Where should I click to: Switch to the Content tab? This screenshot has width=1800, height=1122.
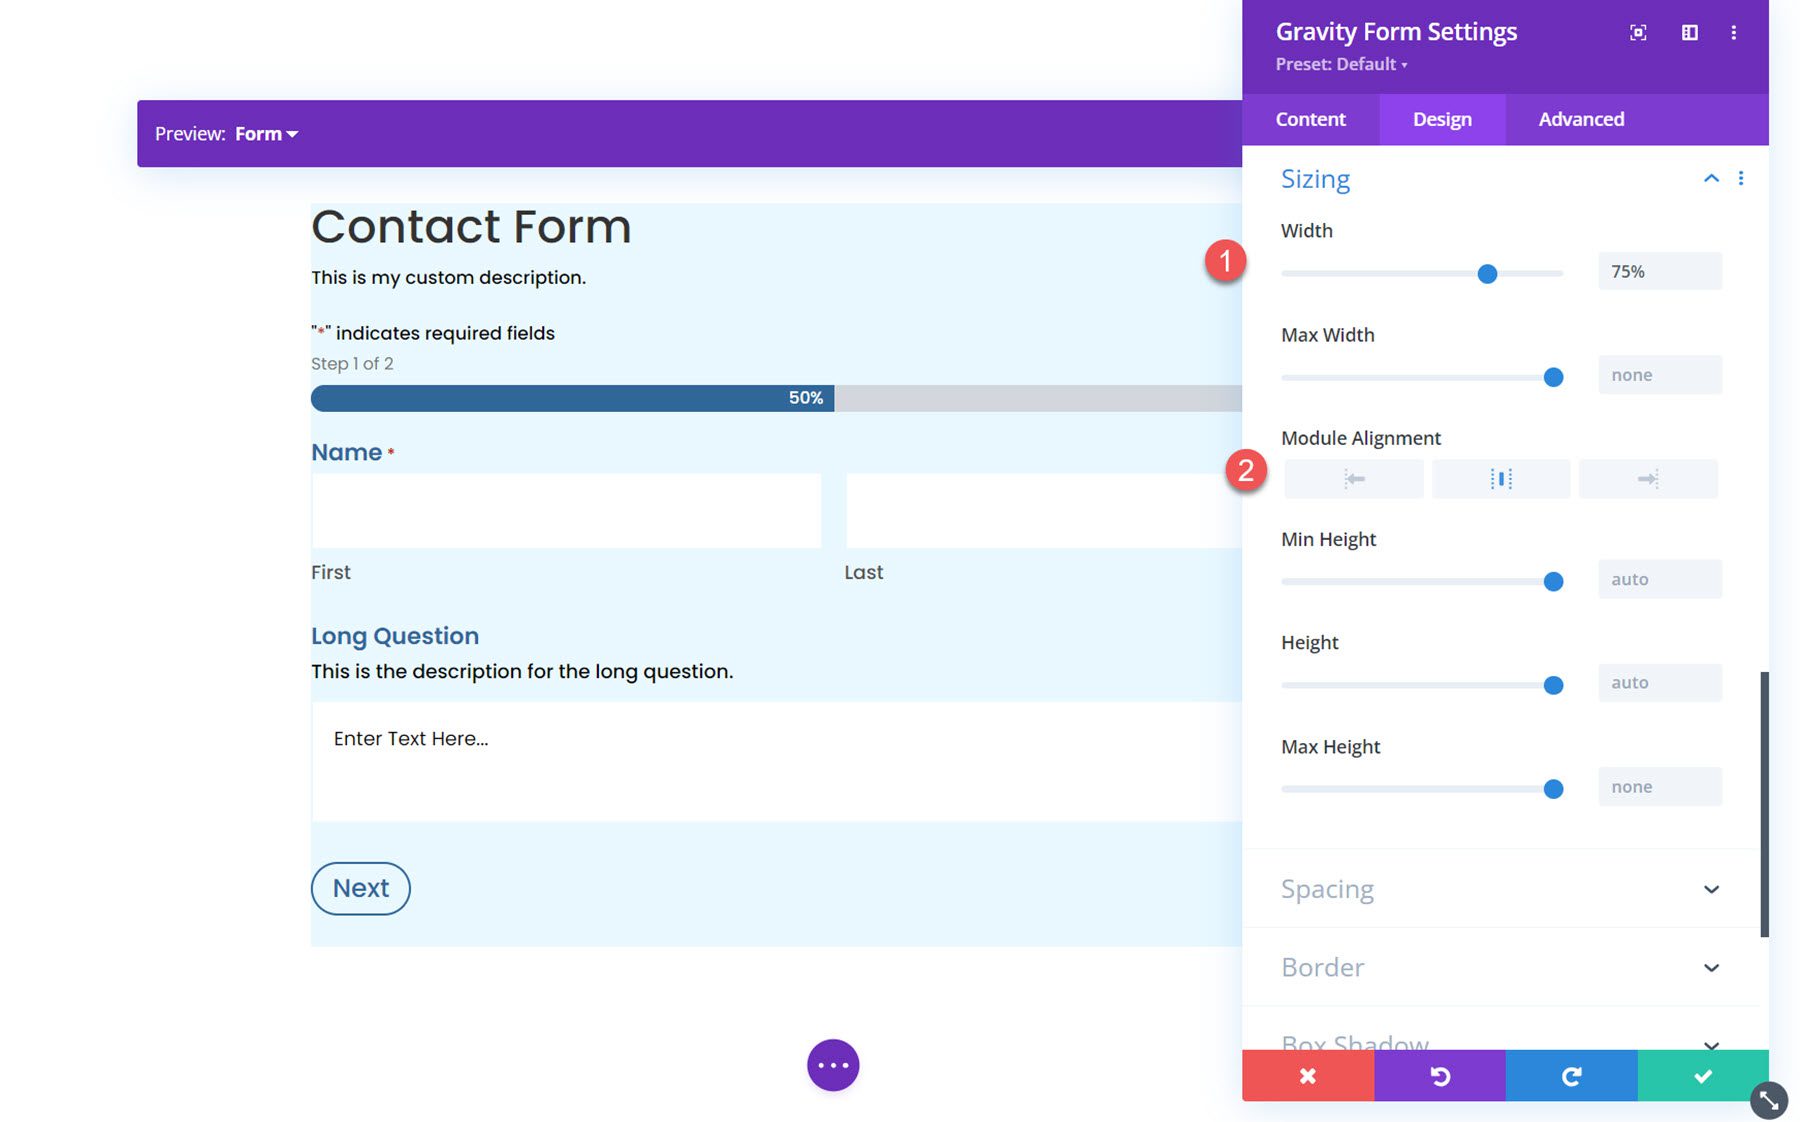coord(1310,119)
